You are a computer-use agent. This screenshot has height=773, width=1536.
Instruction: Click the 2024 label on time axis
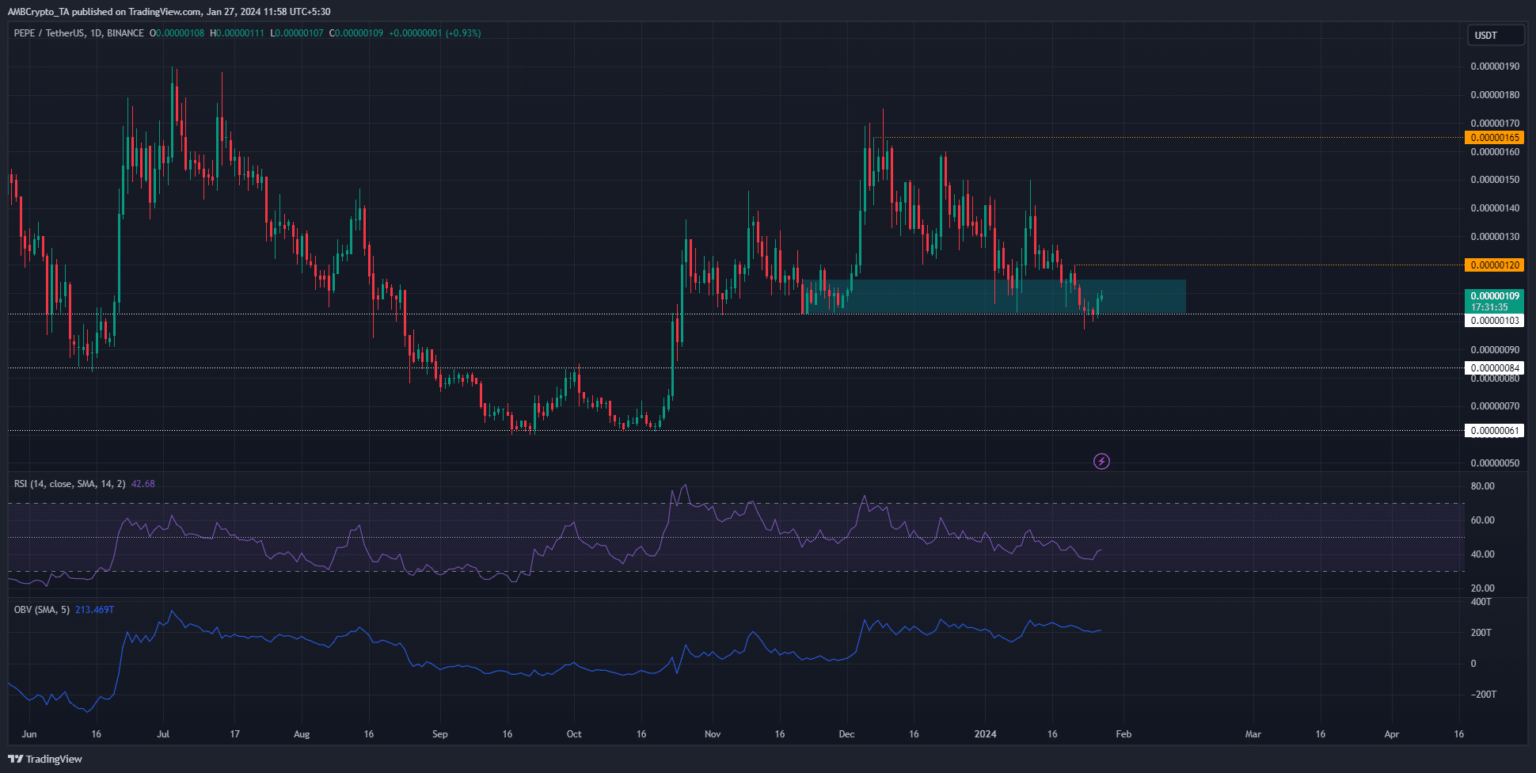pos(984,733)
